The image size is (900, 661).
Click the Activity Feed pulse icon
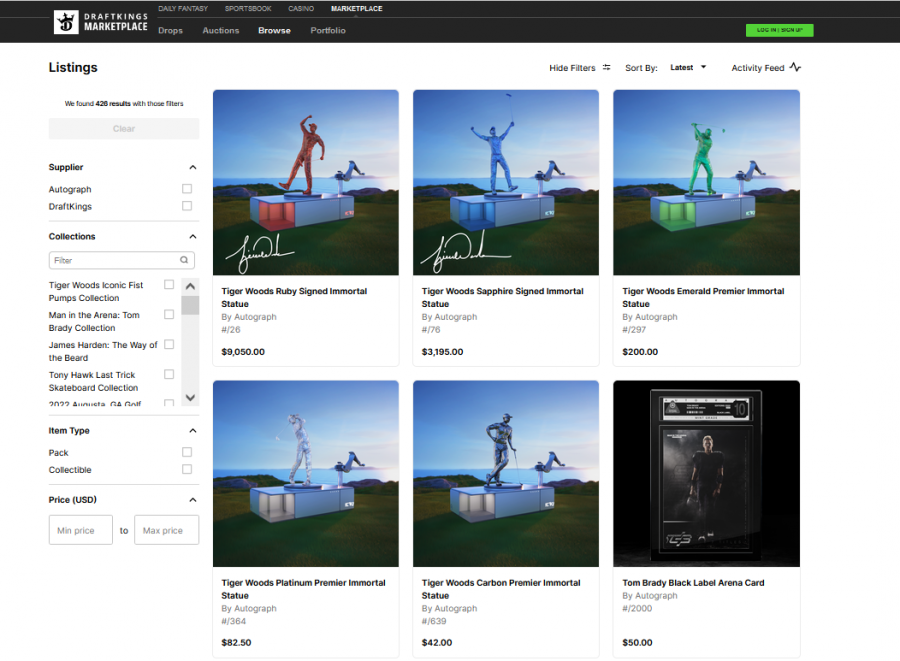(x=795, y=67)
